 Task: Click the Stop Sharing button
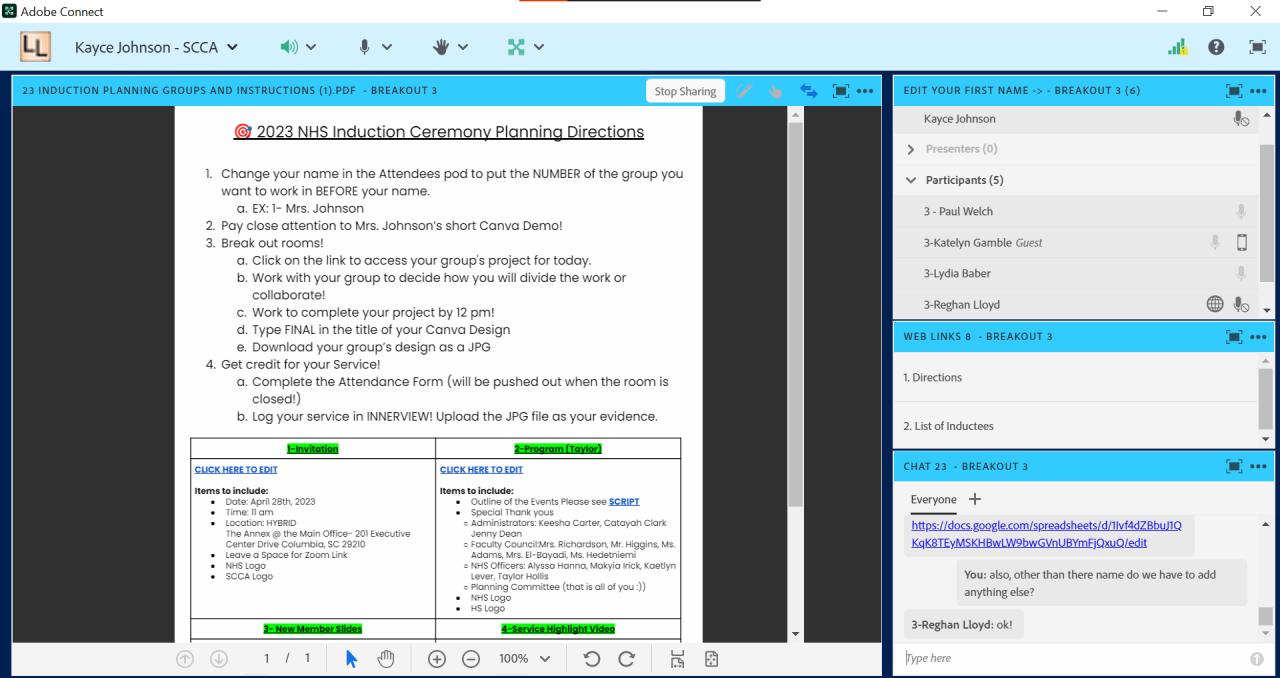click(x=685, y=91)
